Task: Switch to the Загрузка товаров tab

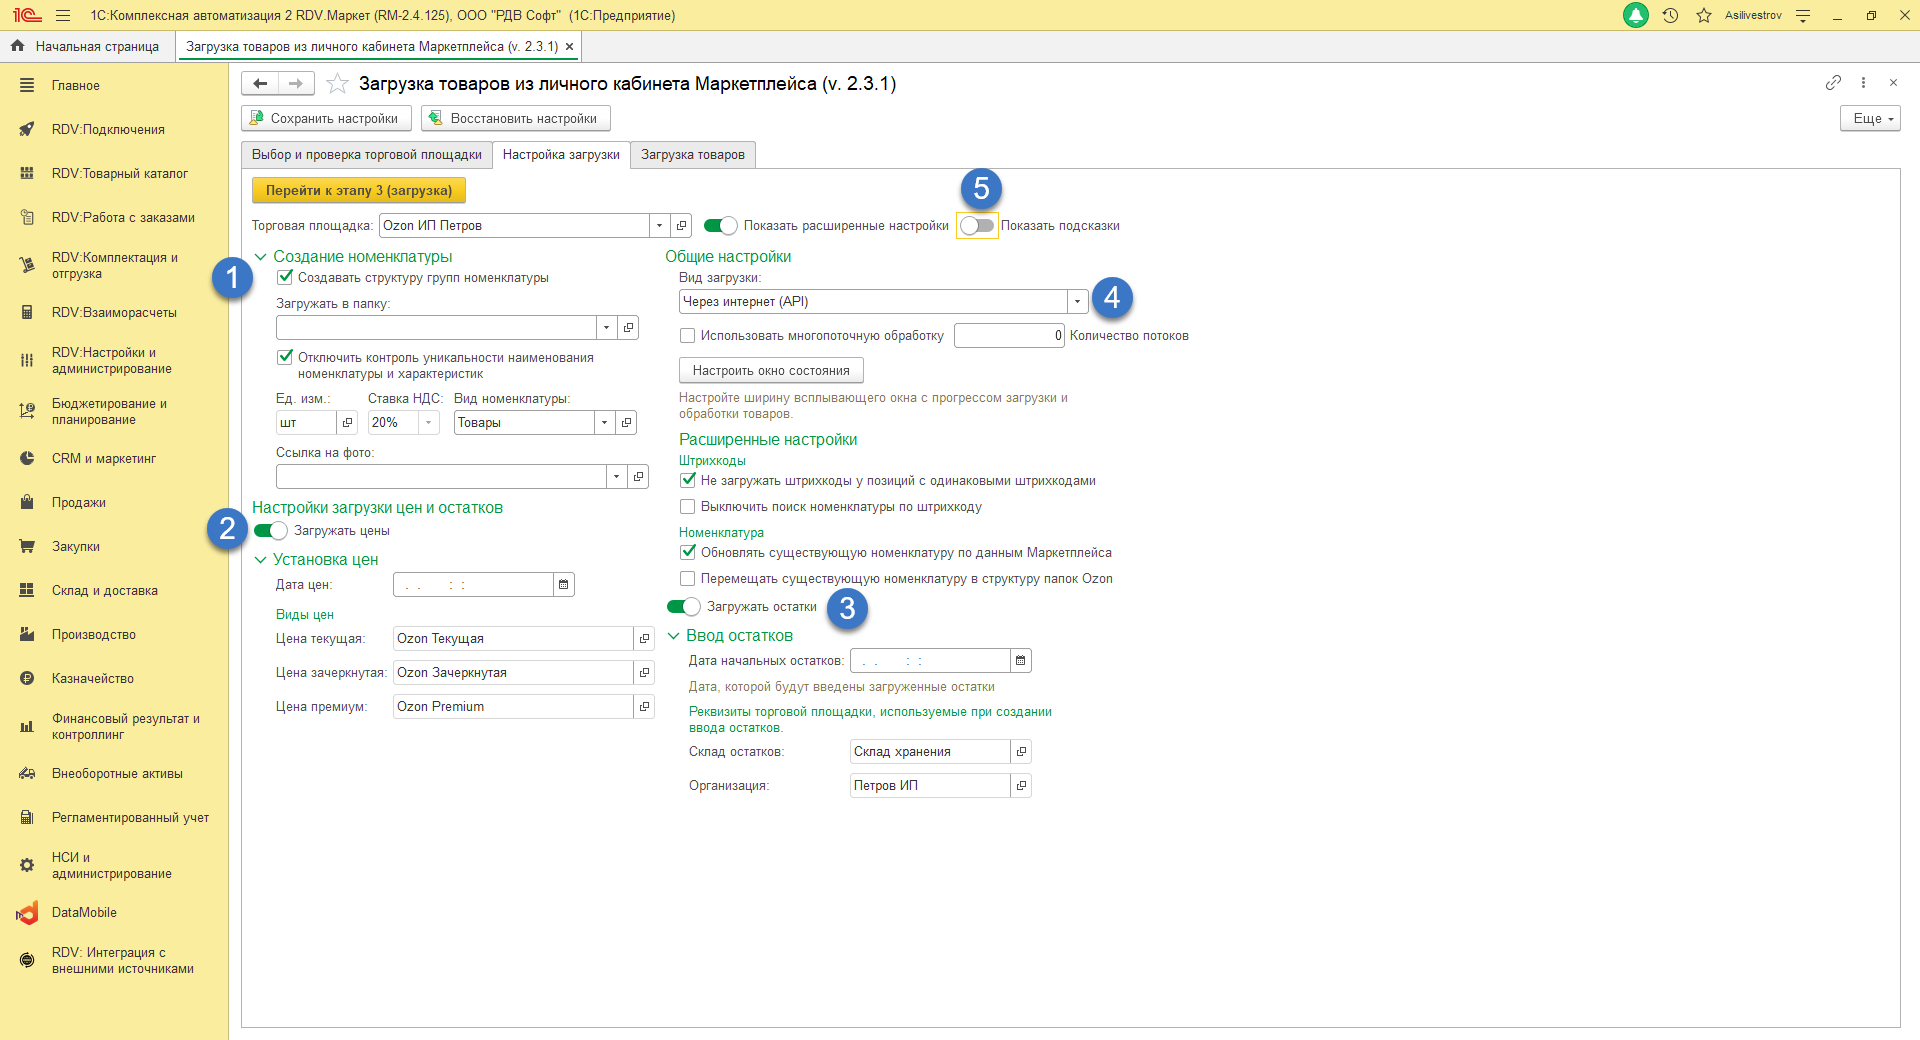Action: [692, 155]
